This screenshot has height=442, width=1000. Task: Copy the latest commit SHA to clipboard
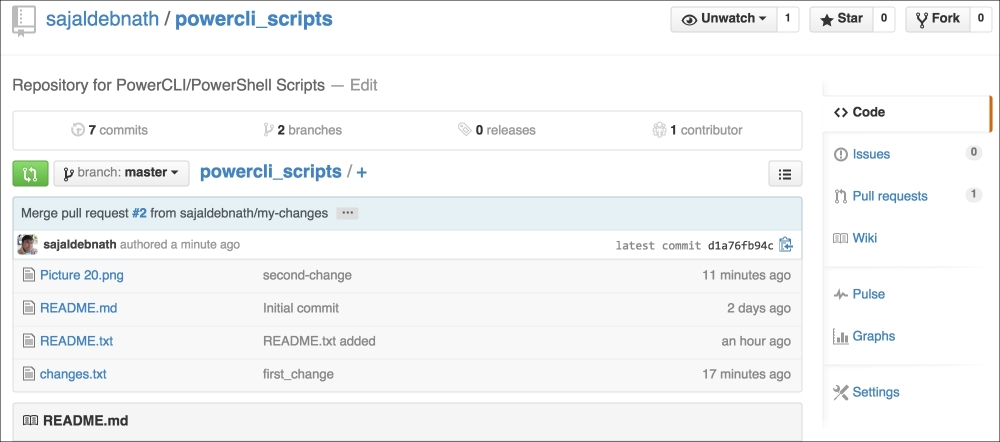[x=786, y=245]
